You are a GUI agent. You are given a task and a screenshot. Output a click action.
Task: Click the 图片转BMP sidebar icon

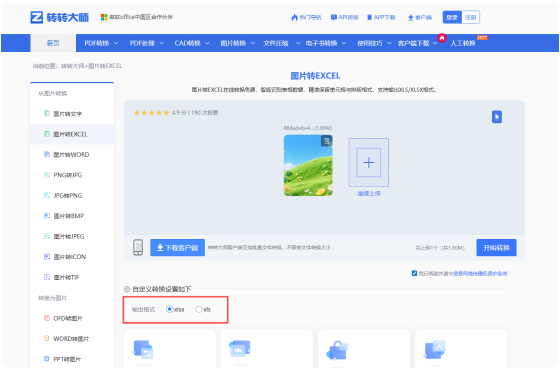click(47, 216)
